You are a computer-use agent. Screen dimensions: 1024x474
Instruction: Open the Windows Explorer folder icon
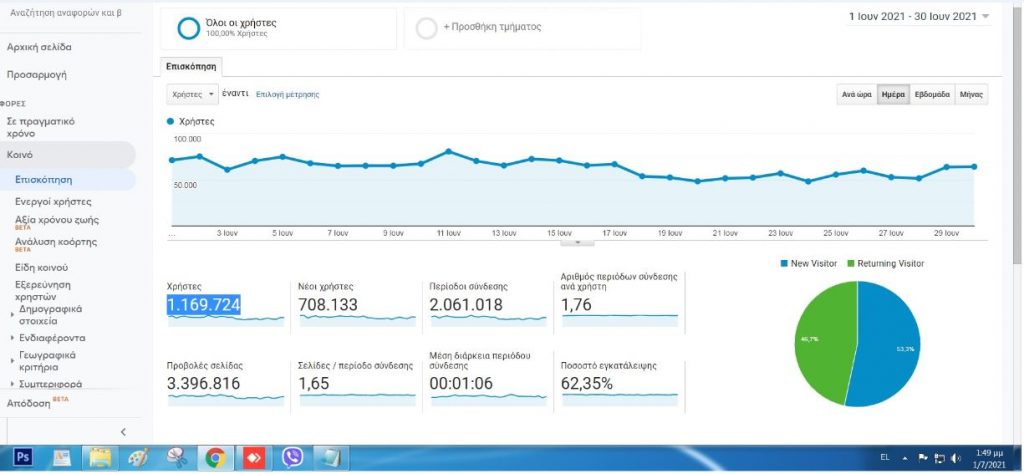click(100, 458)
